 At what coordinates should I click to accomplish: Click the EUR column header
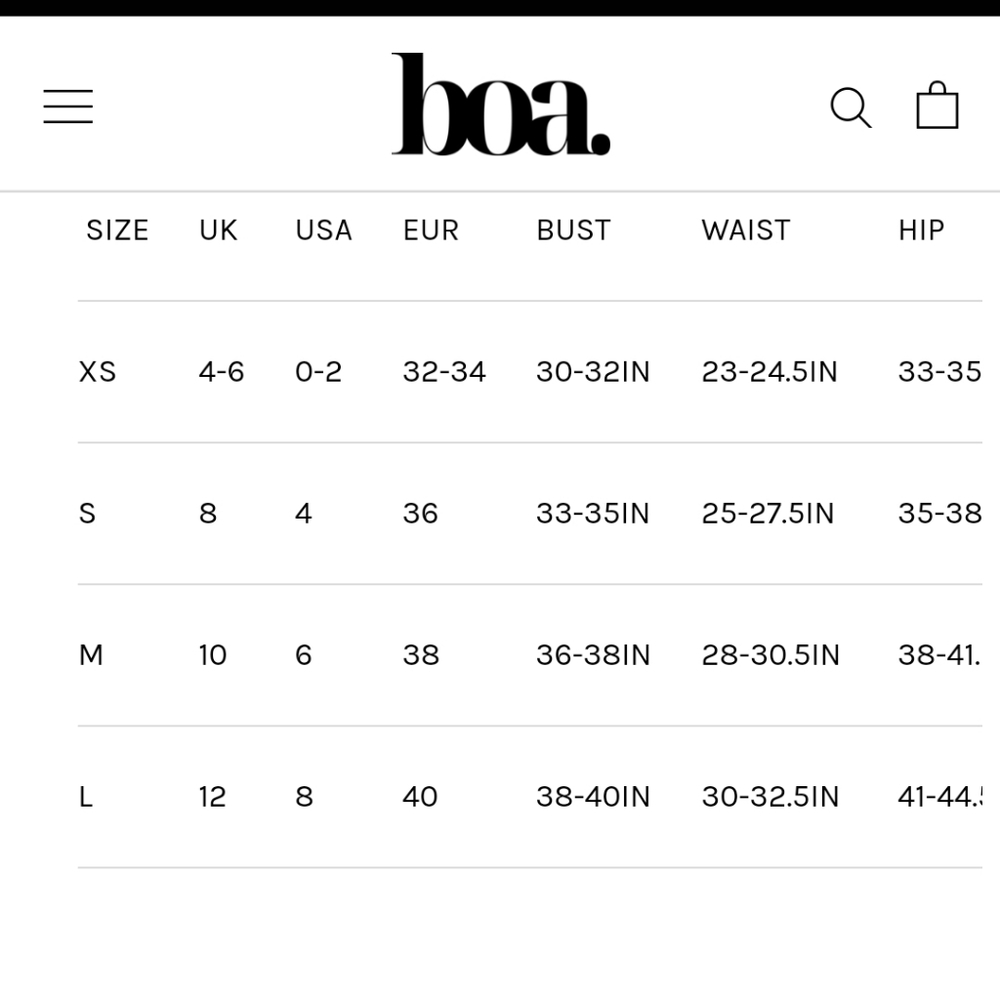coord(430,230)
